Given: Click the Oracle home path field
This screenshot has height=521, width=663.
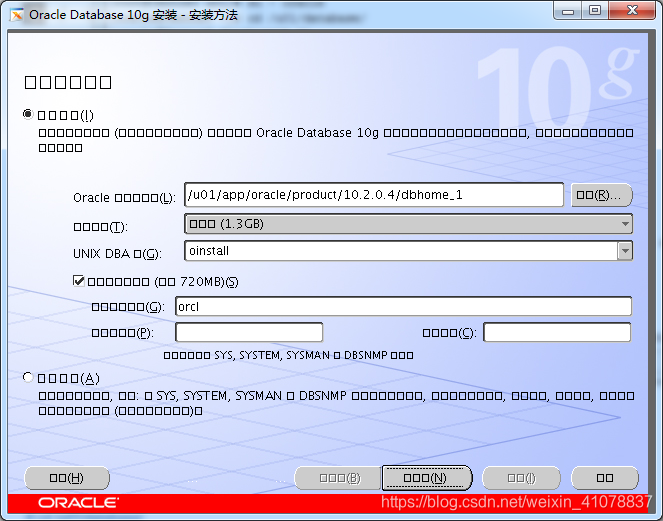Looking at the screenshot, I should click(374, 195).
